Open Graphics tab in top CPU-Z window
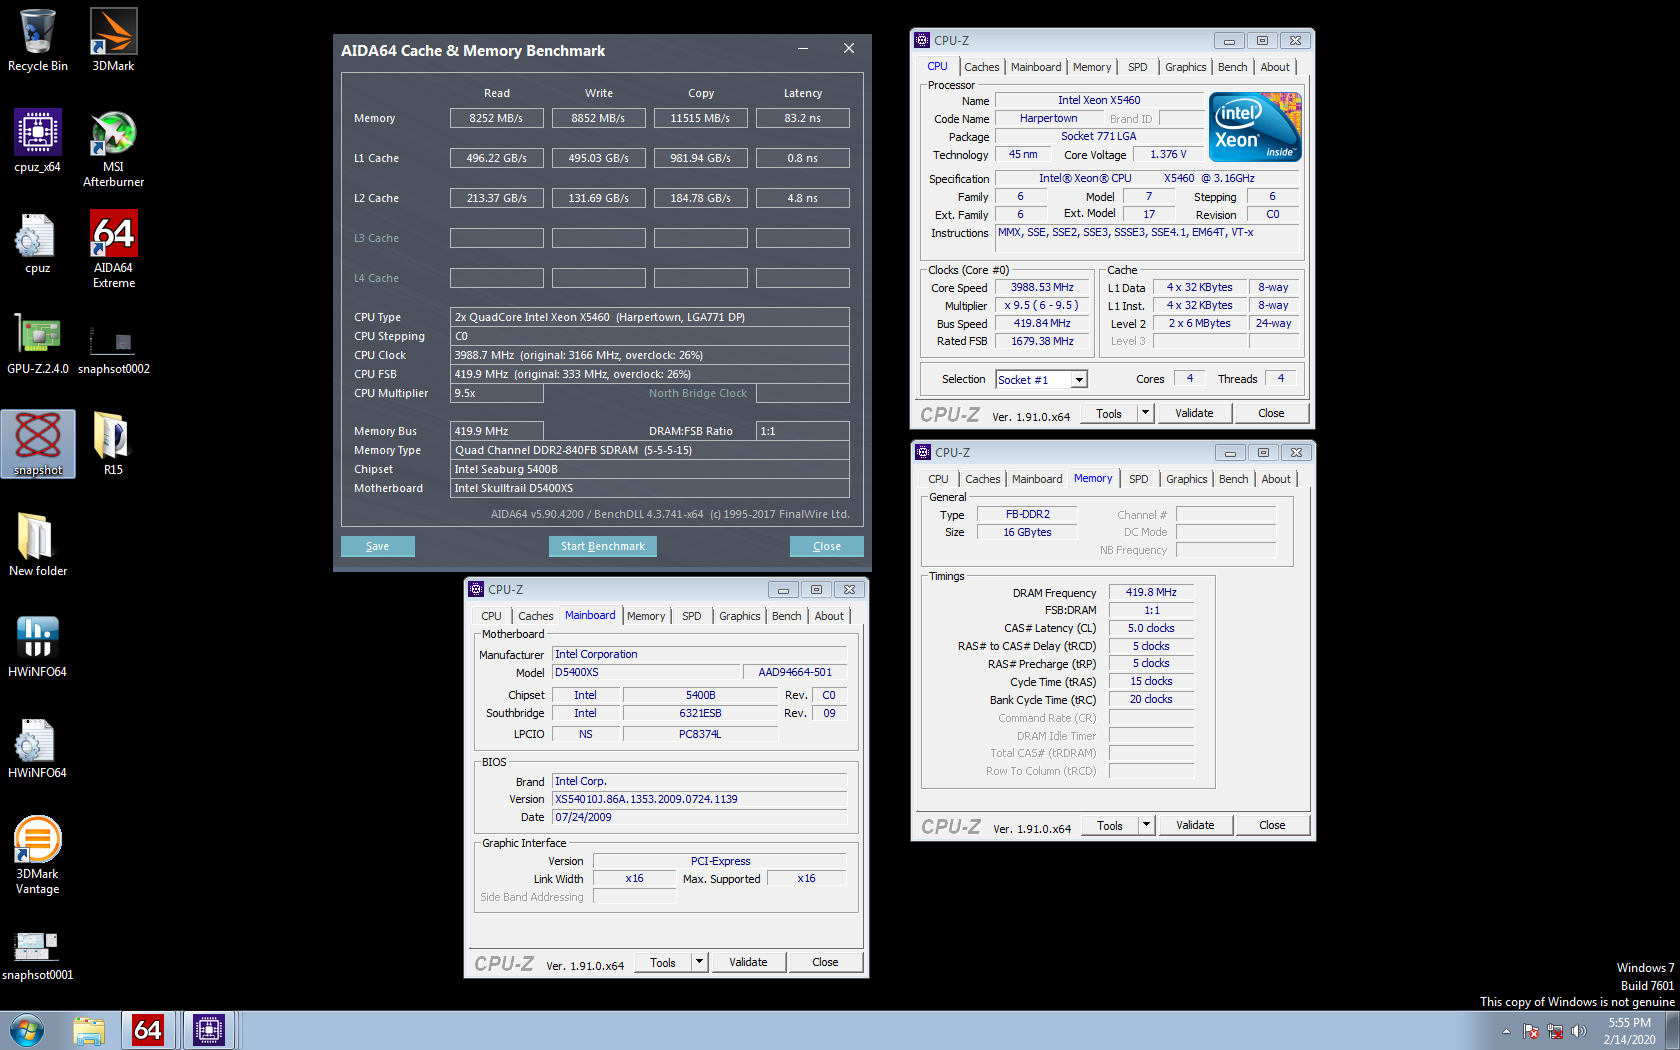Viewport: 1680px width, 1050px height. click(x=1186, y=67)
